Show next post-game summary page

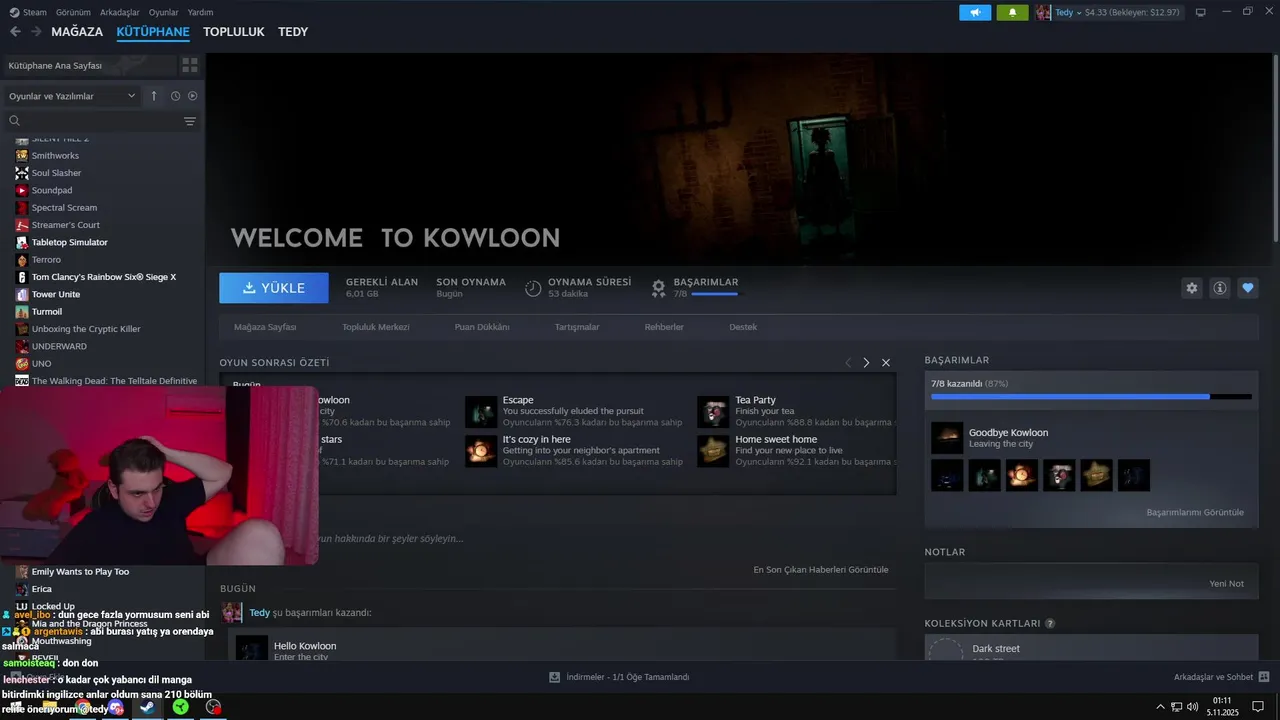pyautogui.click(x=866, y=363)
